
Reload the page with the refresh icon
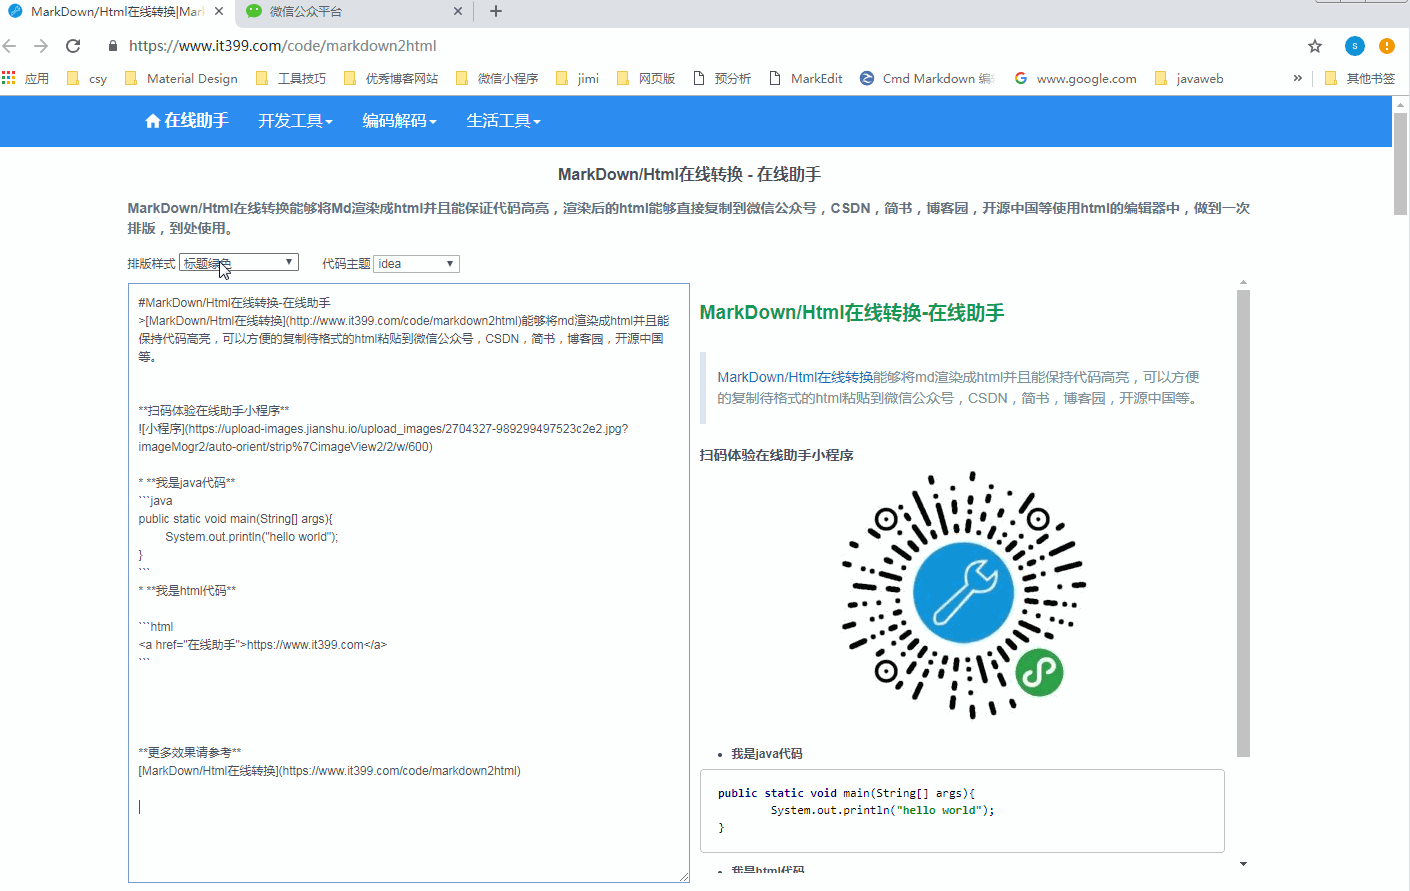coord(73,46)
